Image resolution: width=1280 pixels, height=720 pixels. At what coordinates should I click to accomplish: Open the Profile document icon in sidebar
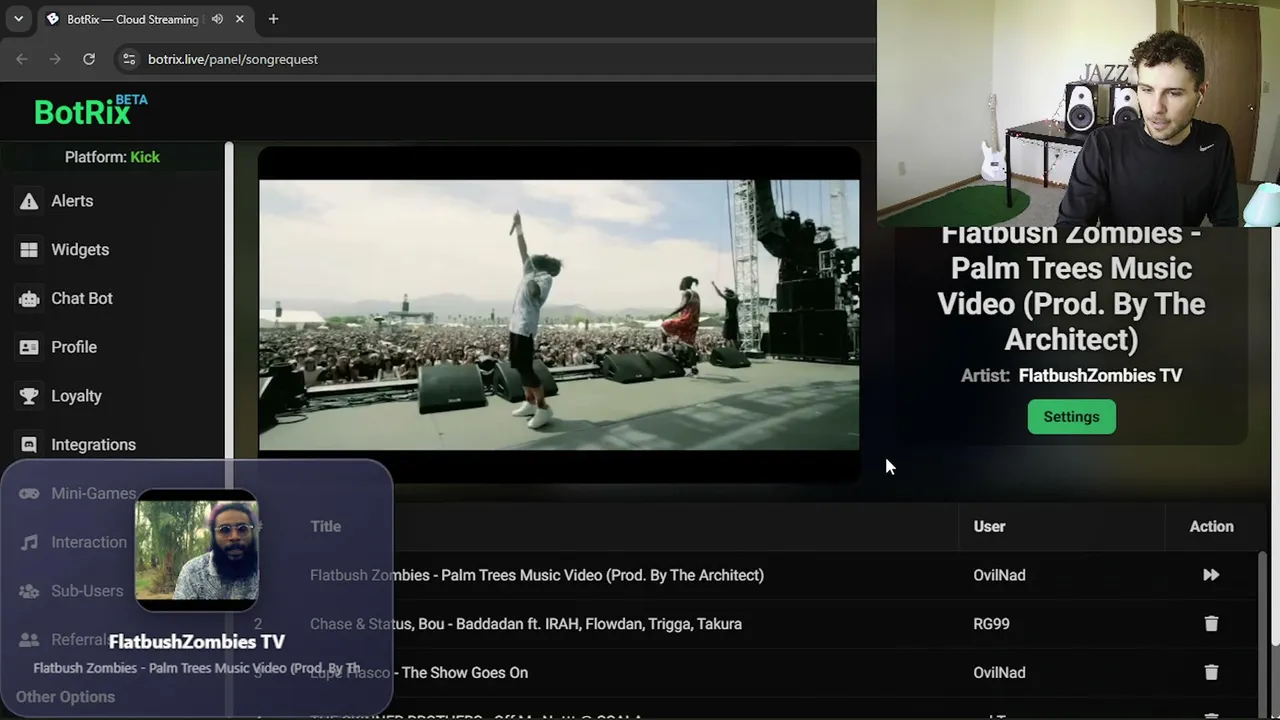point(29,347)
